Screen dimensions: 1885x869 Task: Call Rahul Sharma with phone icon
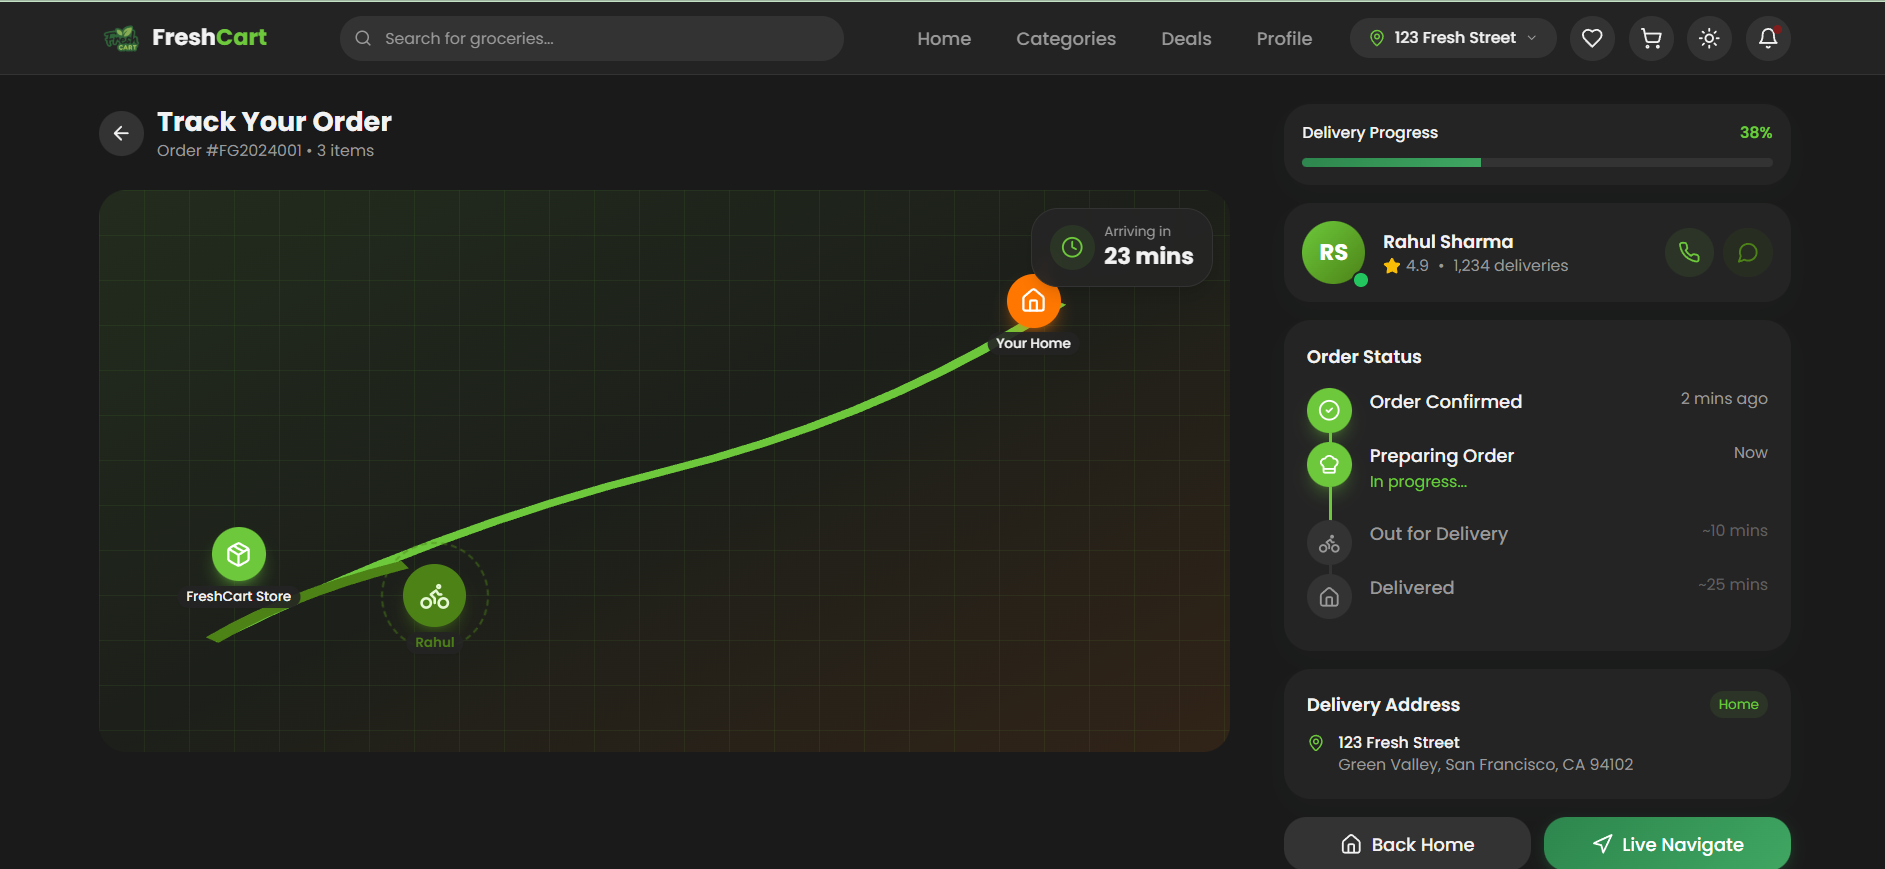tap(1689, 252)
